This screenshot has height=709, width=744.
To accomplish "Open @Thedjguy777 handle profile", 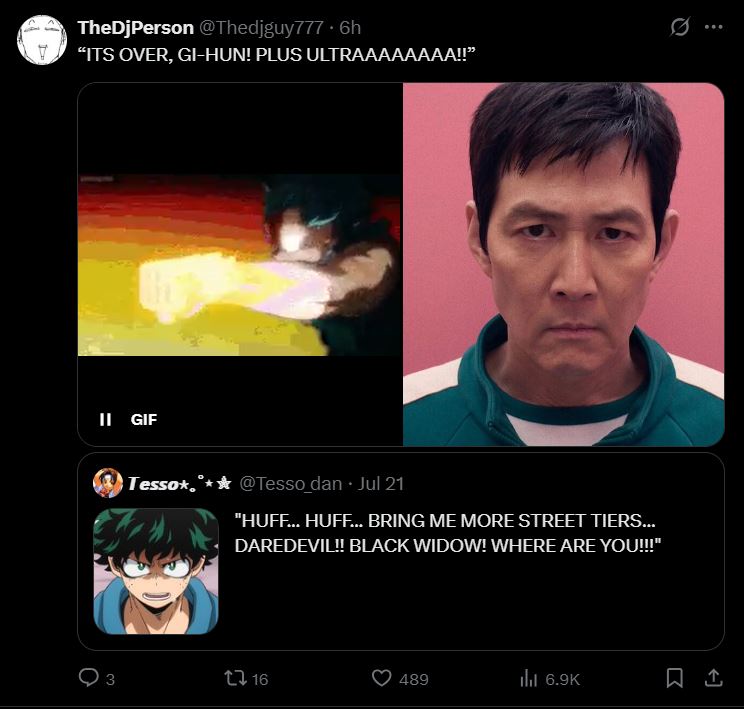I will pyautogui.click(x=261, y=28).
